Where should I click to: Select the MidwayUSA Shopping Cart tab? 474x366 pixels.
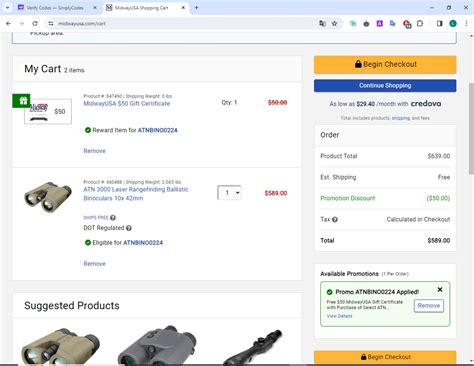pyautogui.click(x=142, y=8)
